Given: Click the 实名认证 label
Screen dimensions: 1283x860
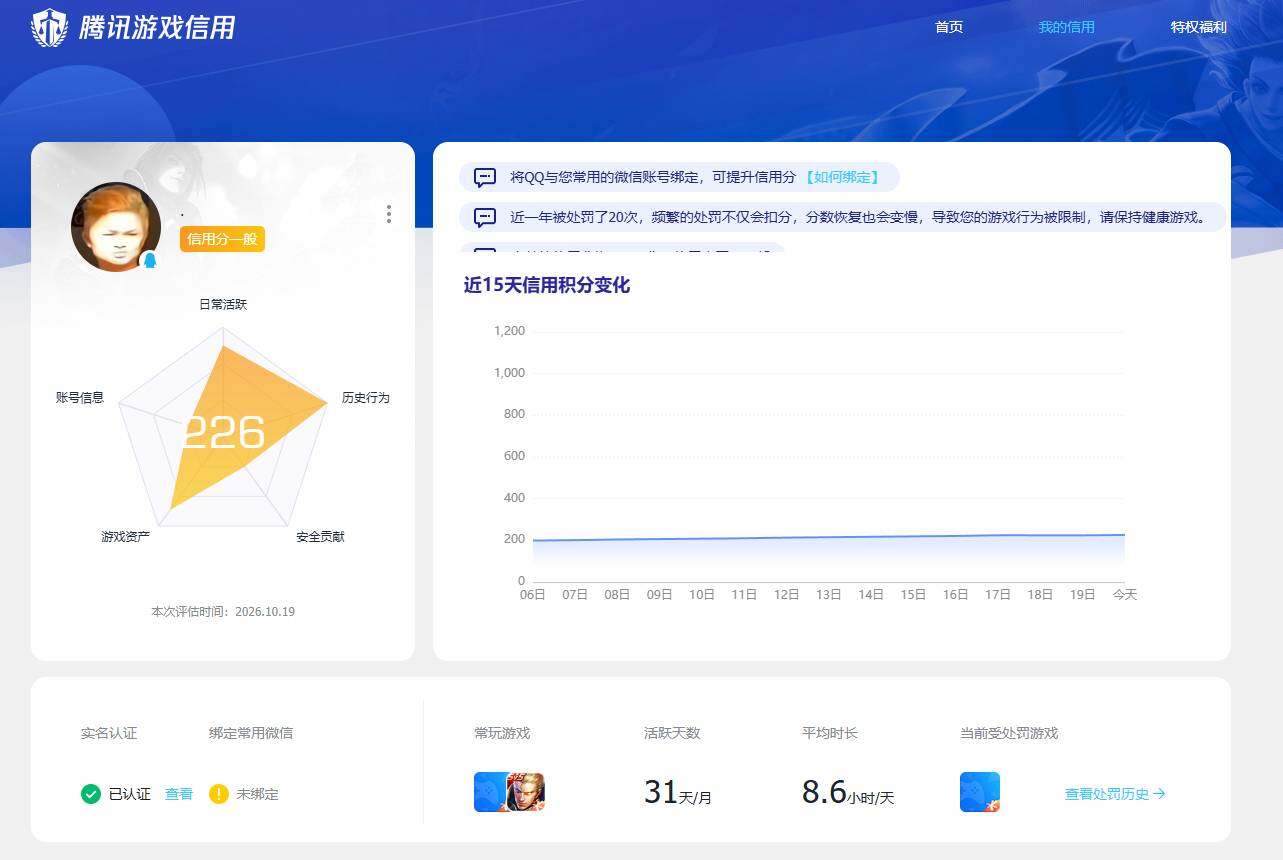Looking at the screenshot, I should pyautogui.click(x=109, y=733).
